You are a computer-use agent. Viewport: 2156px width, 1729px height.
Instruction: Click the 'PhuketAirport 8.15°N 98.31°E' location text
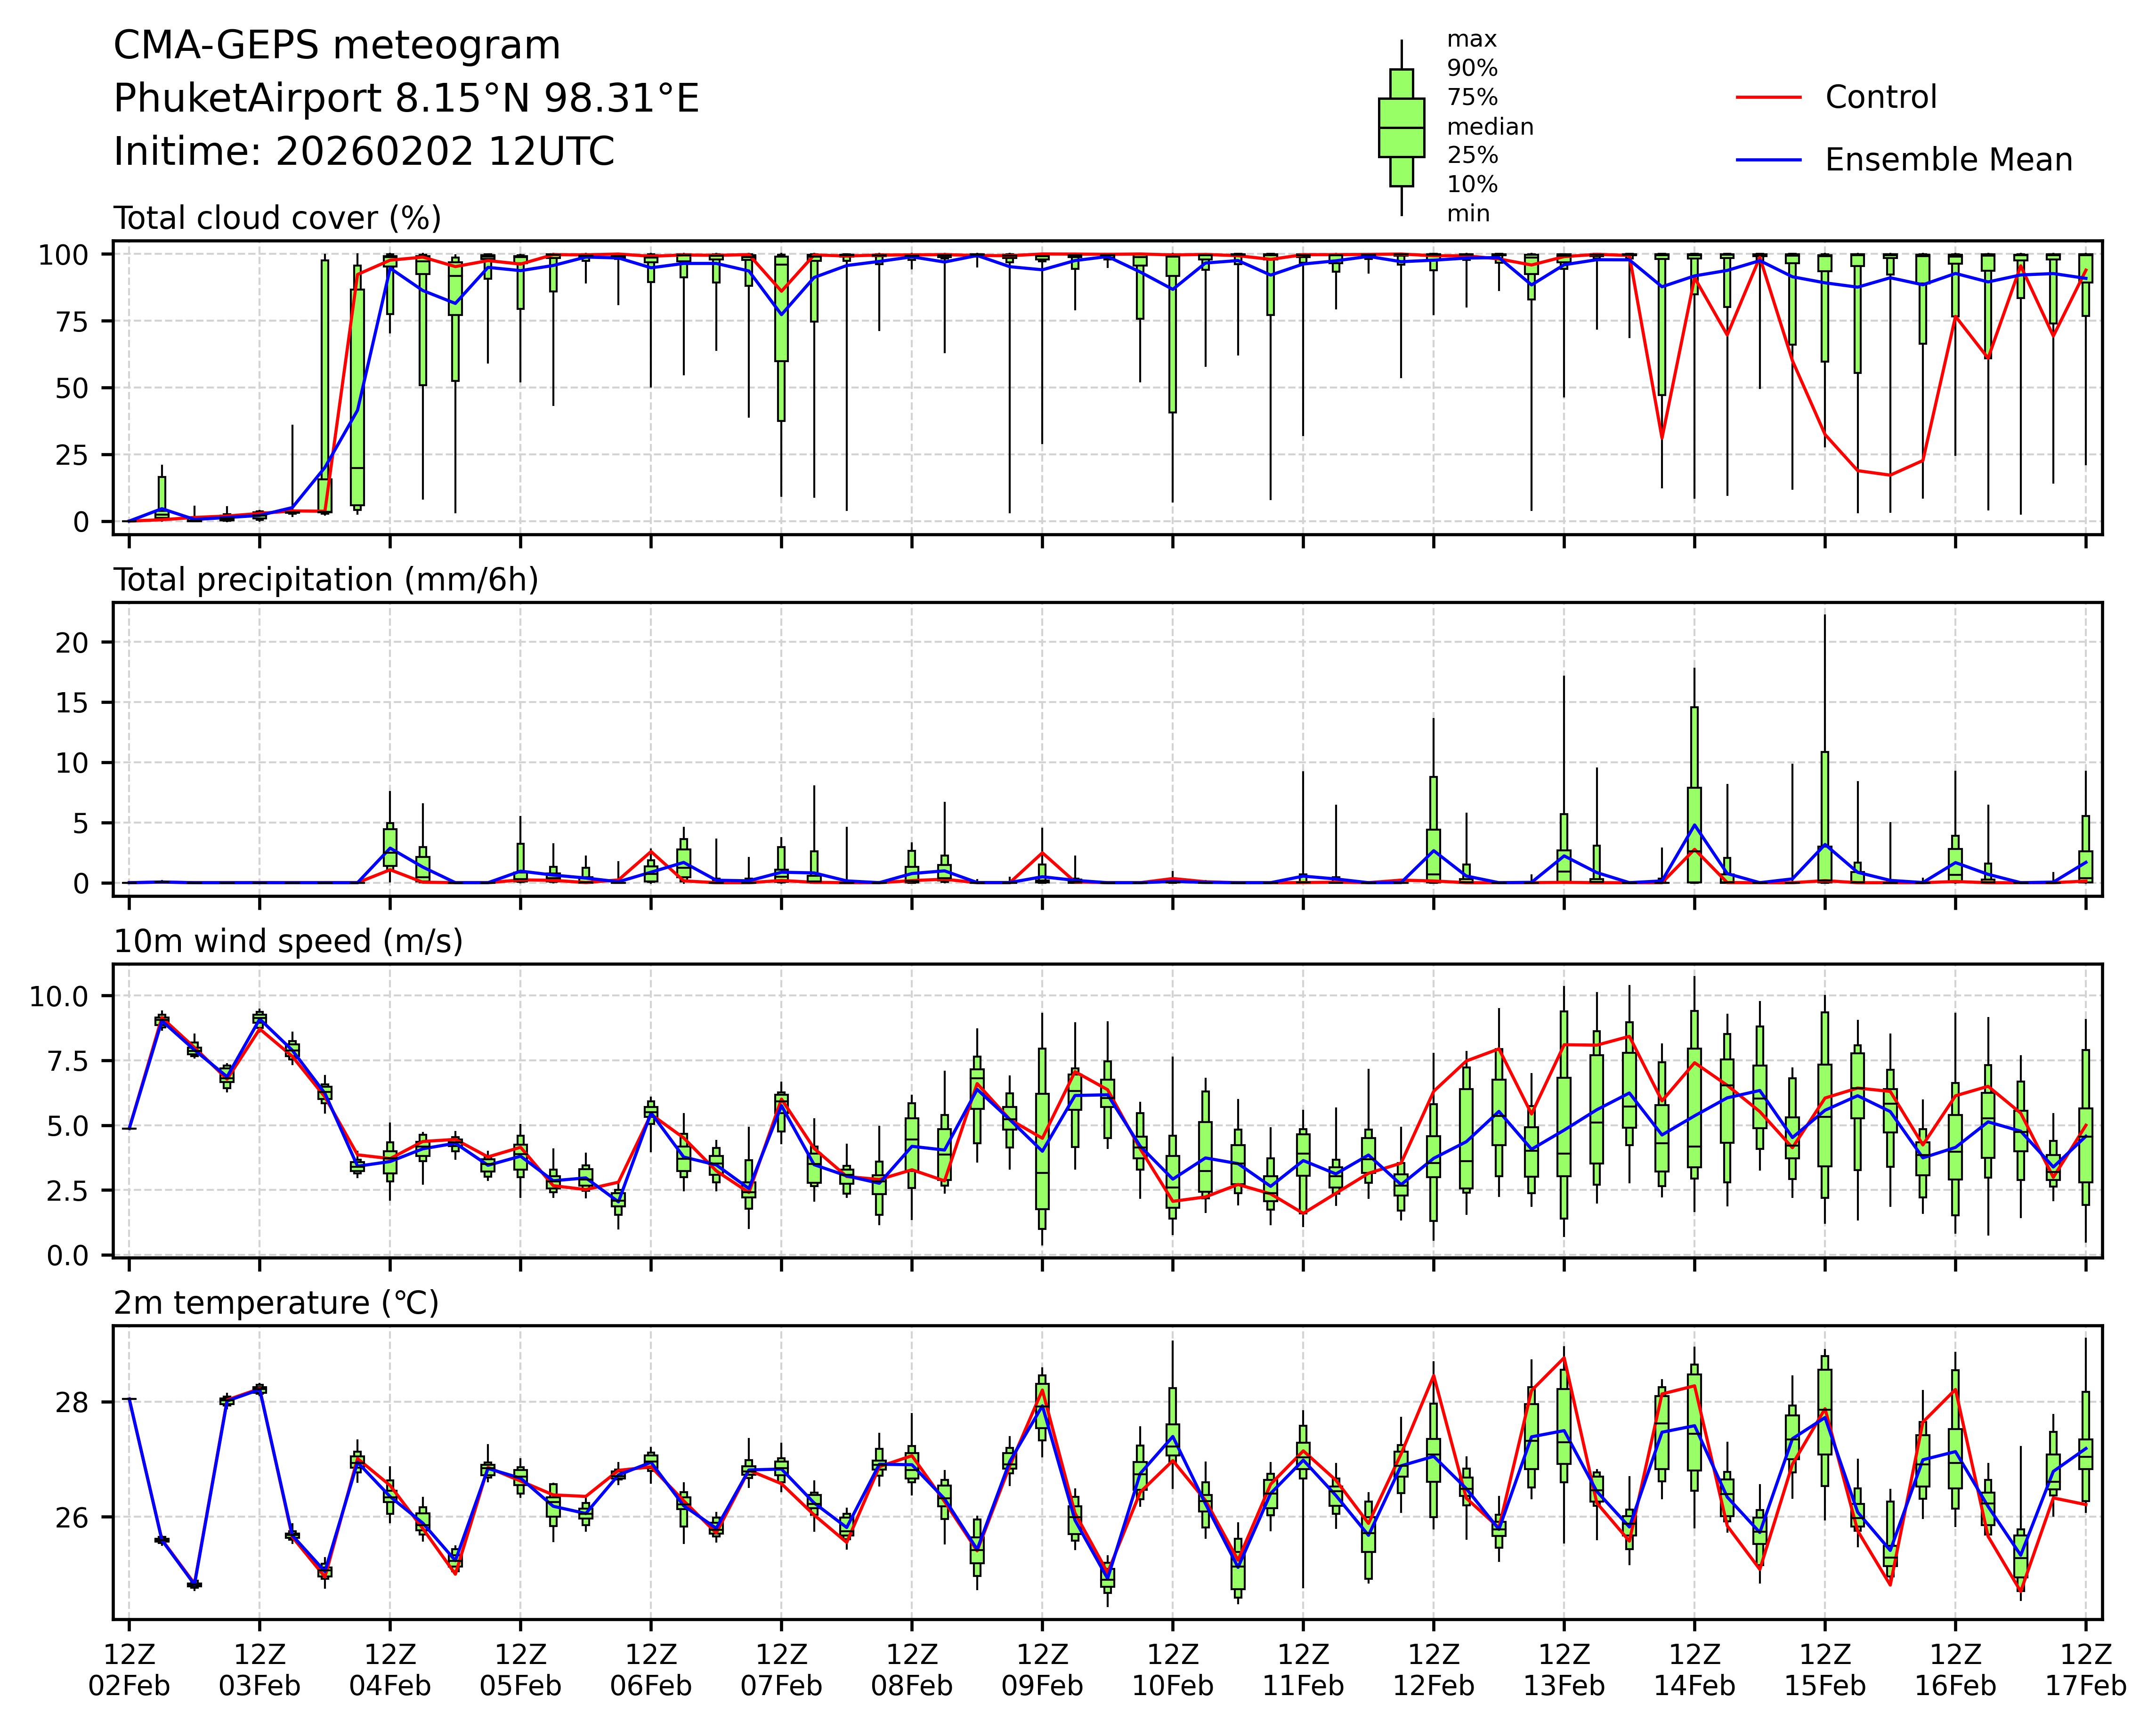point(406,99)
